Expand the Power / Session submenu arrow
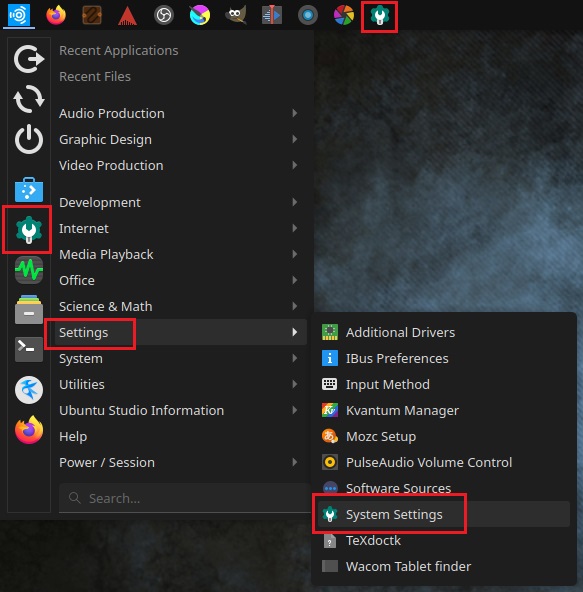Screen dimensions: 583x592 tap(295, 462)
